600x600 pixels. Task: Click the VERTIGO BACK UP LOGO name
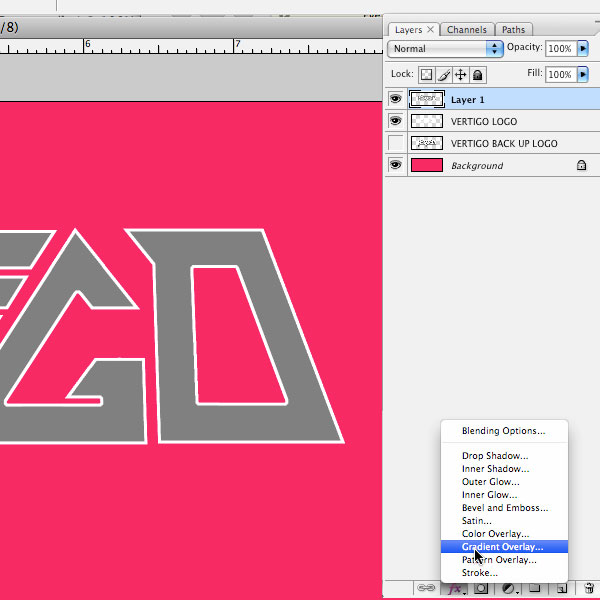504,143
